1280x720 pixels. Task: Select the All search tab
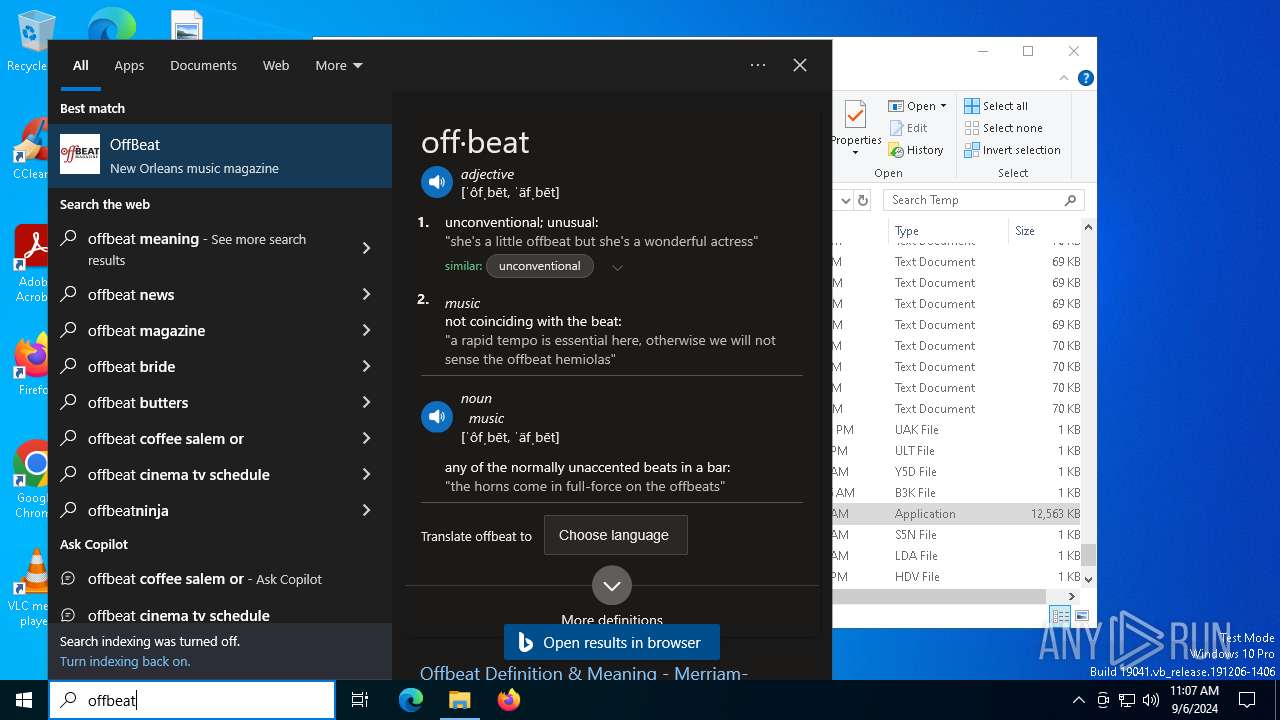tap(81, 65)
